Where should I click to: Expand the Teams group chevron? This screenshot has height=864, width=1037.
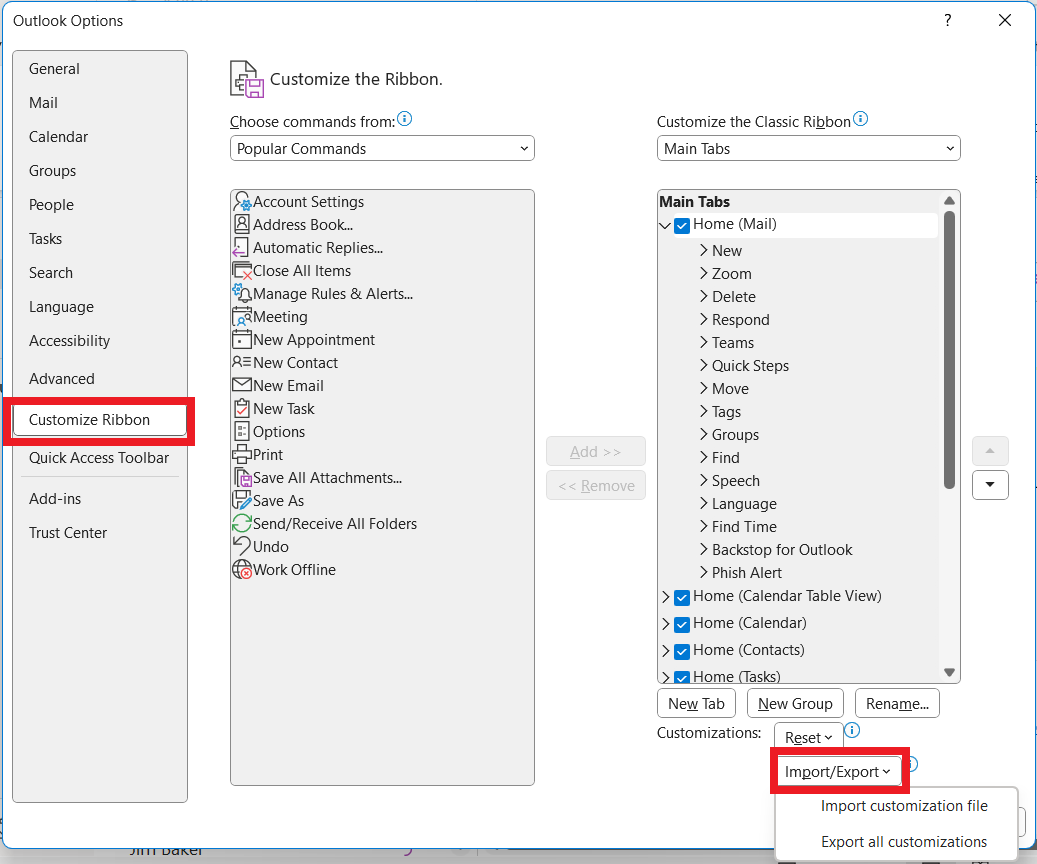point(704,342)
